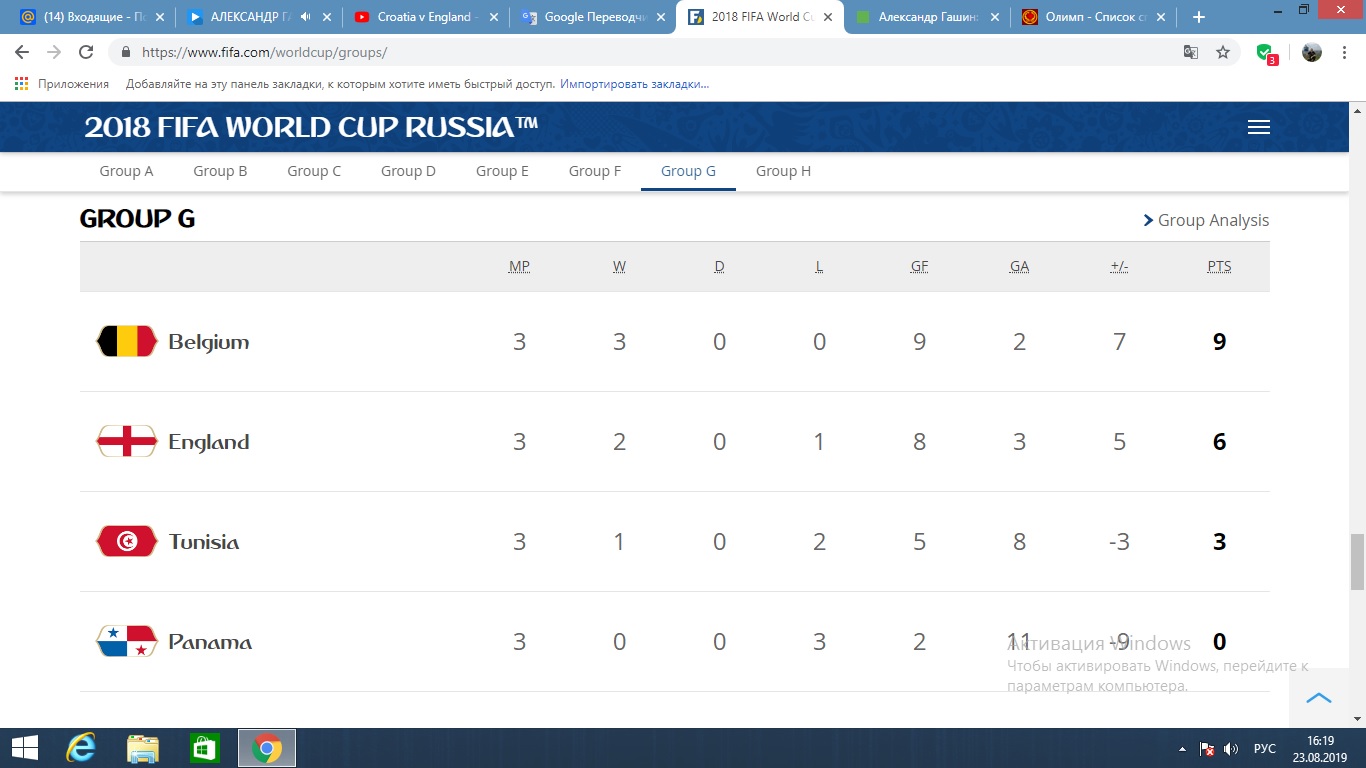Screen dimensions: 1366x768
Task: Open the Group Analysis link
Action: tap(1206, 220)
